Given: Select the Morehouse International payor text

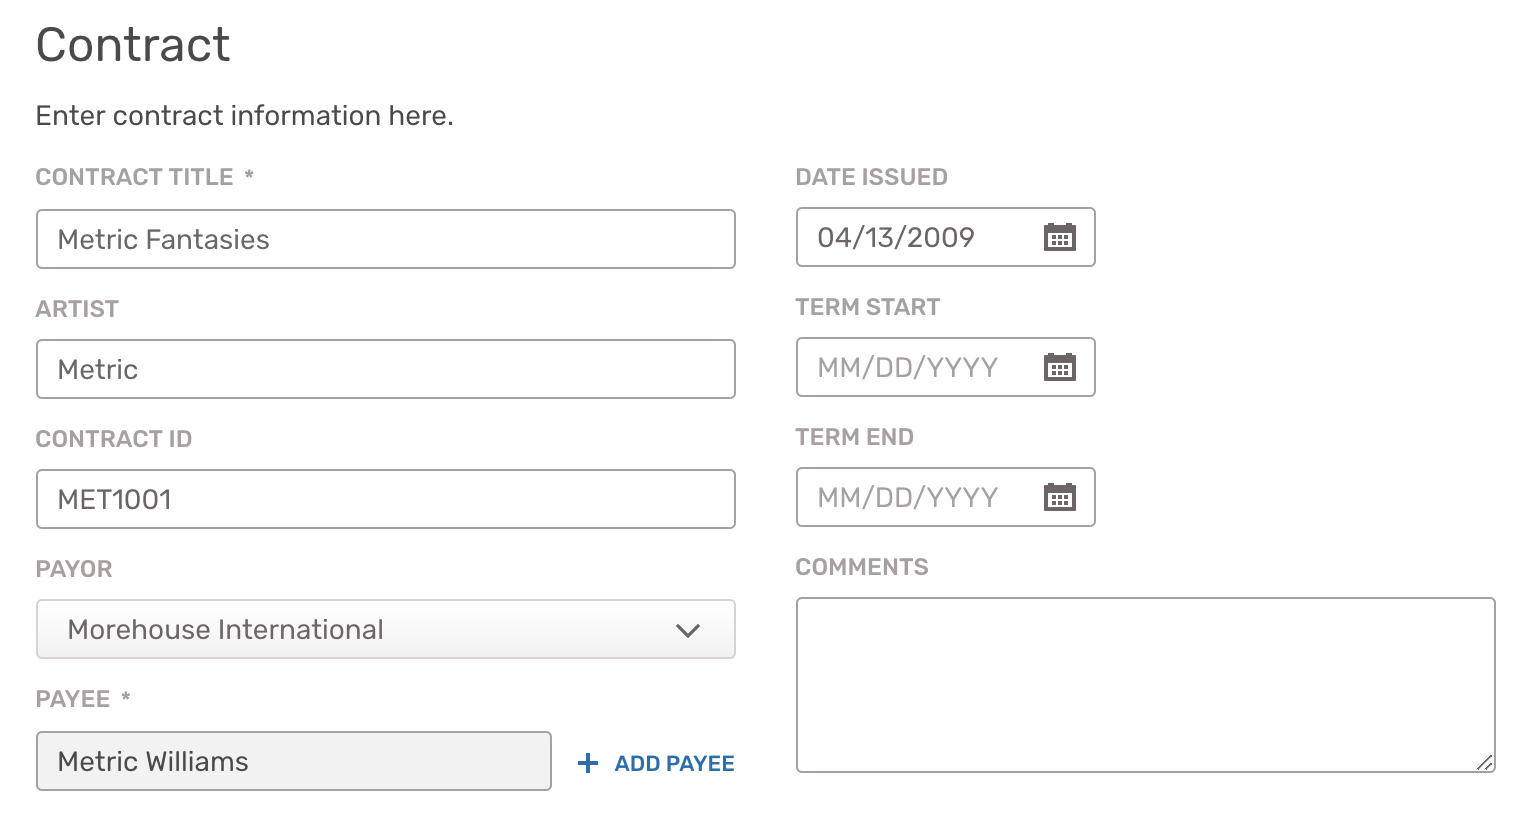Looking at the screenshot, I should click(x=225, y=629).
